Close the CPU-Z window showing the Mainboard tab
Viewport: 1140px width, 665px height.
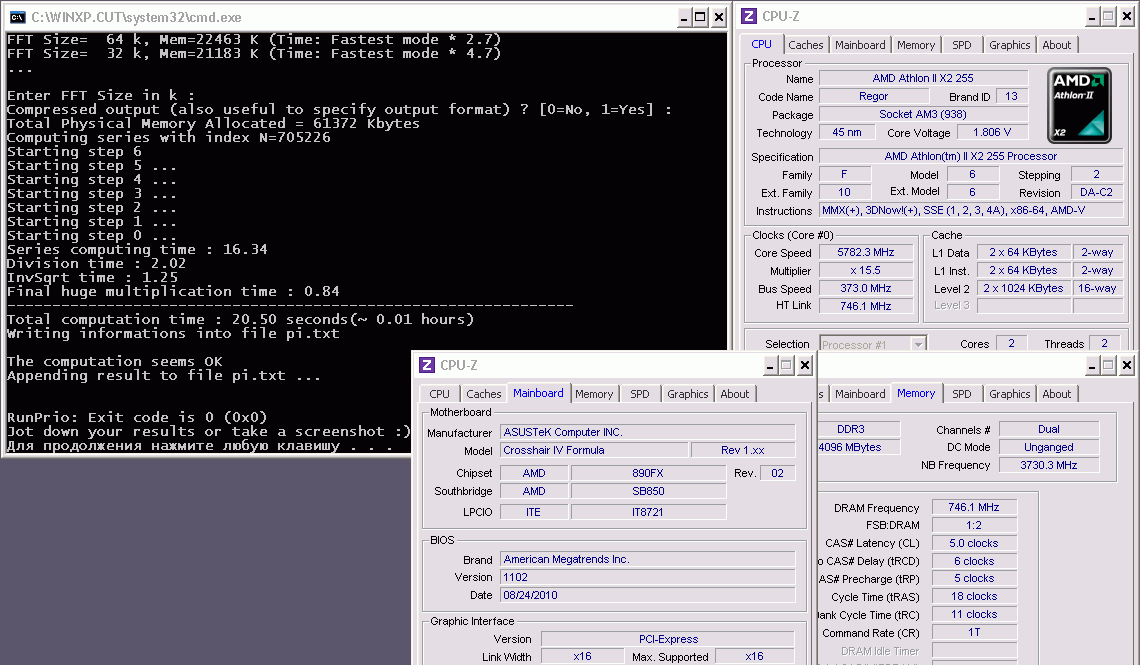pyautogui.click(x=805, y=366)
